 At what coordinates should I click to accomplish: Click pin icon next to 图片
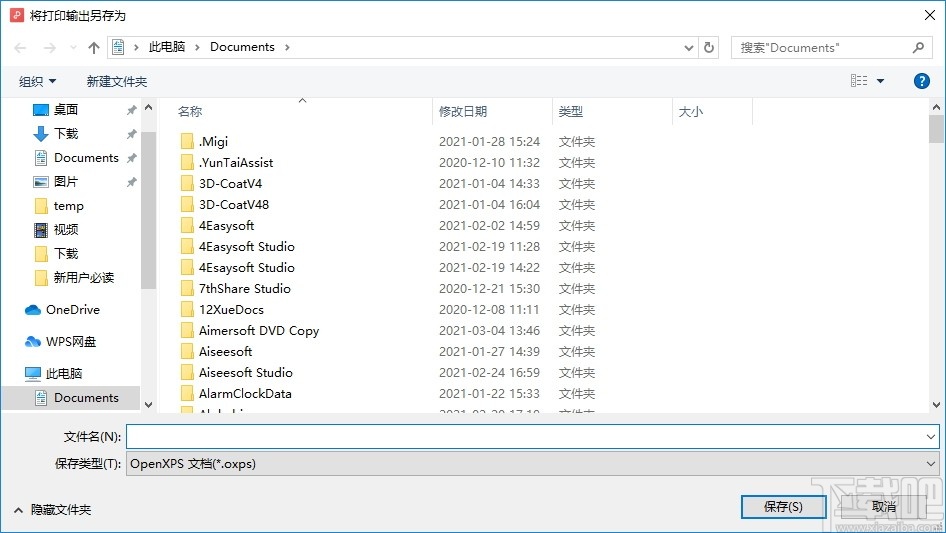pos(131,182)
